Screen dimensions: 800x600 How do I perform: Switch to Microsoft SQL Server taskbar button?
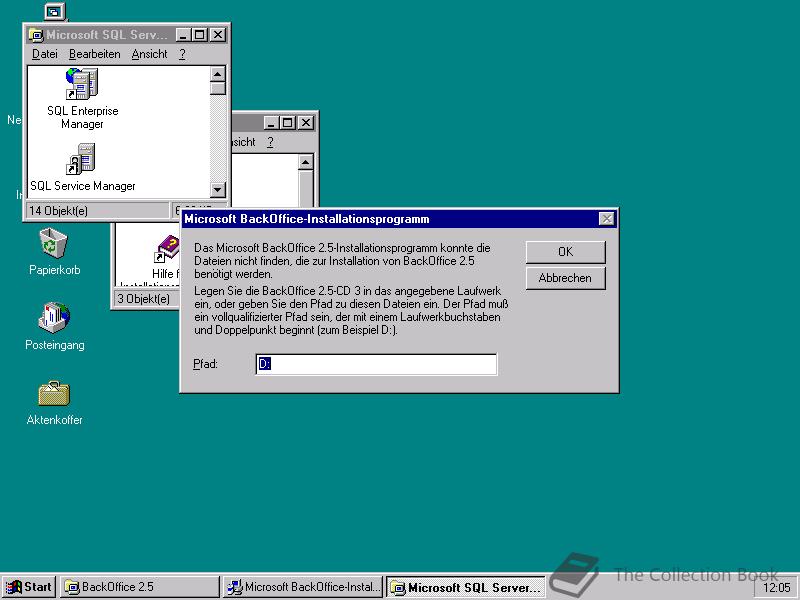point(466,587)
